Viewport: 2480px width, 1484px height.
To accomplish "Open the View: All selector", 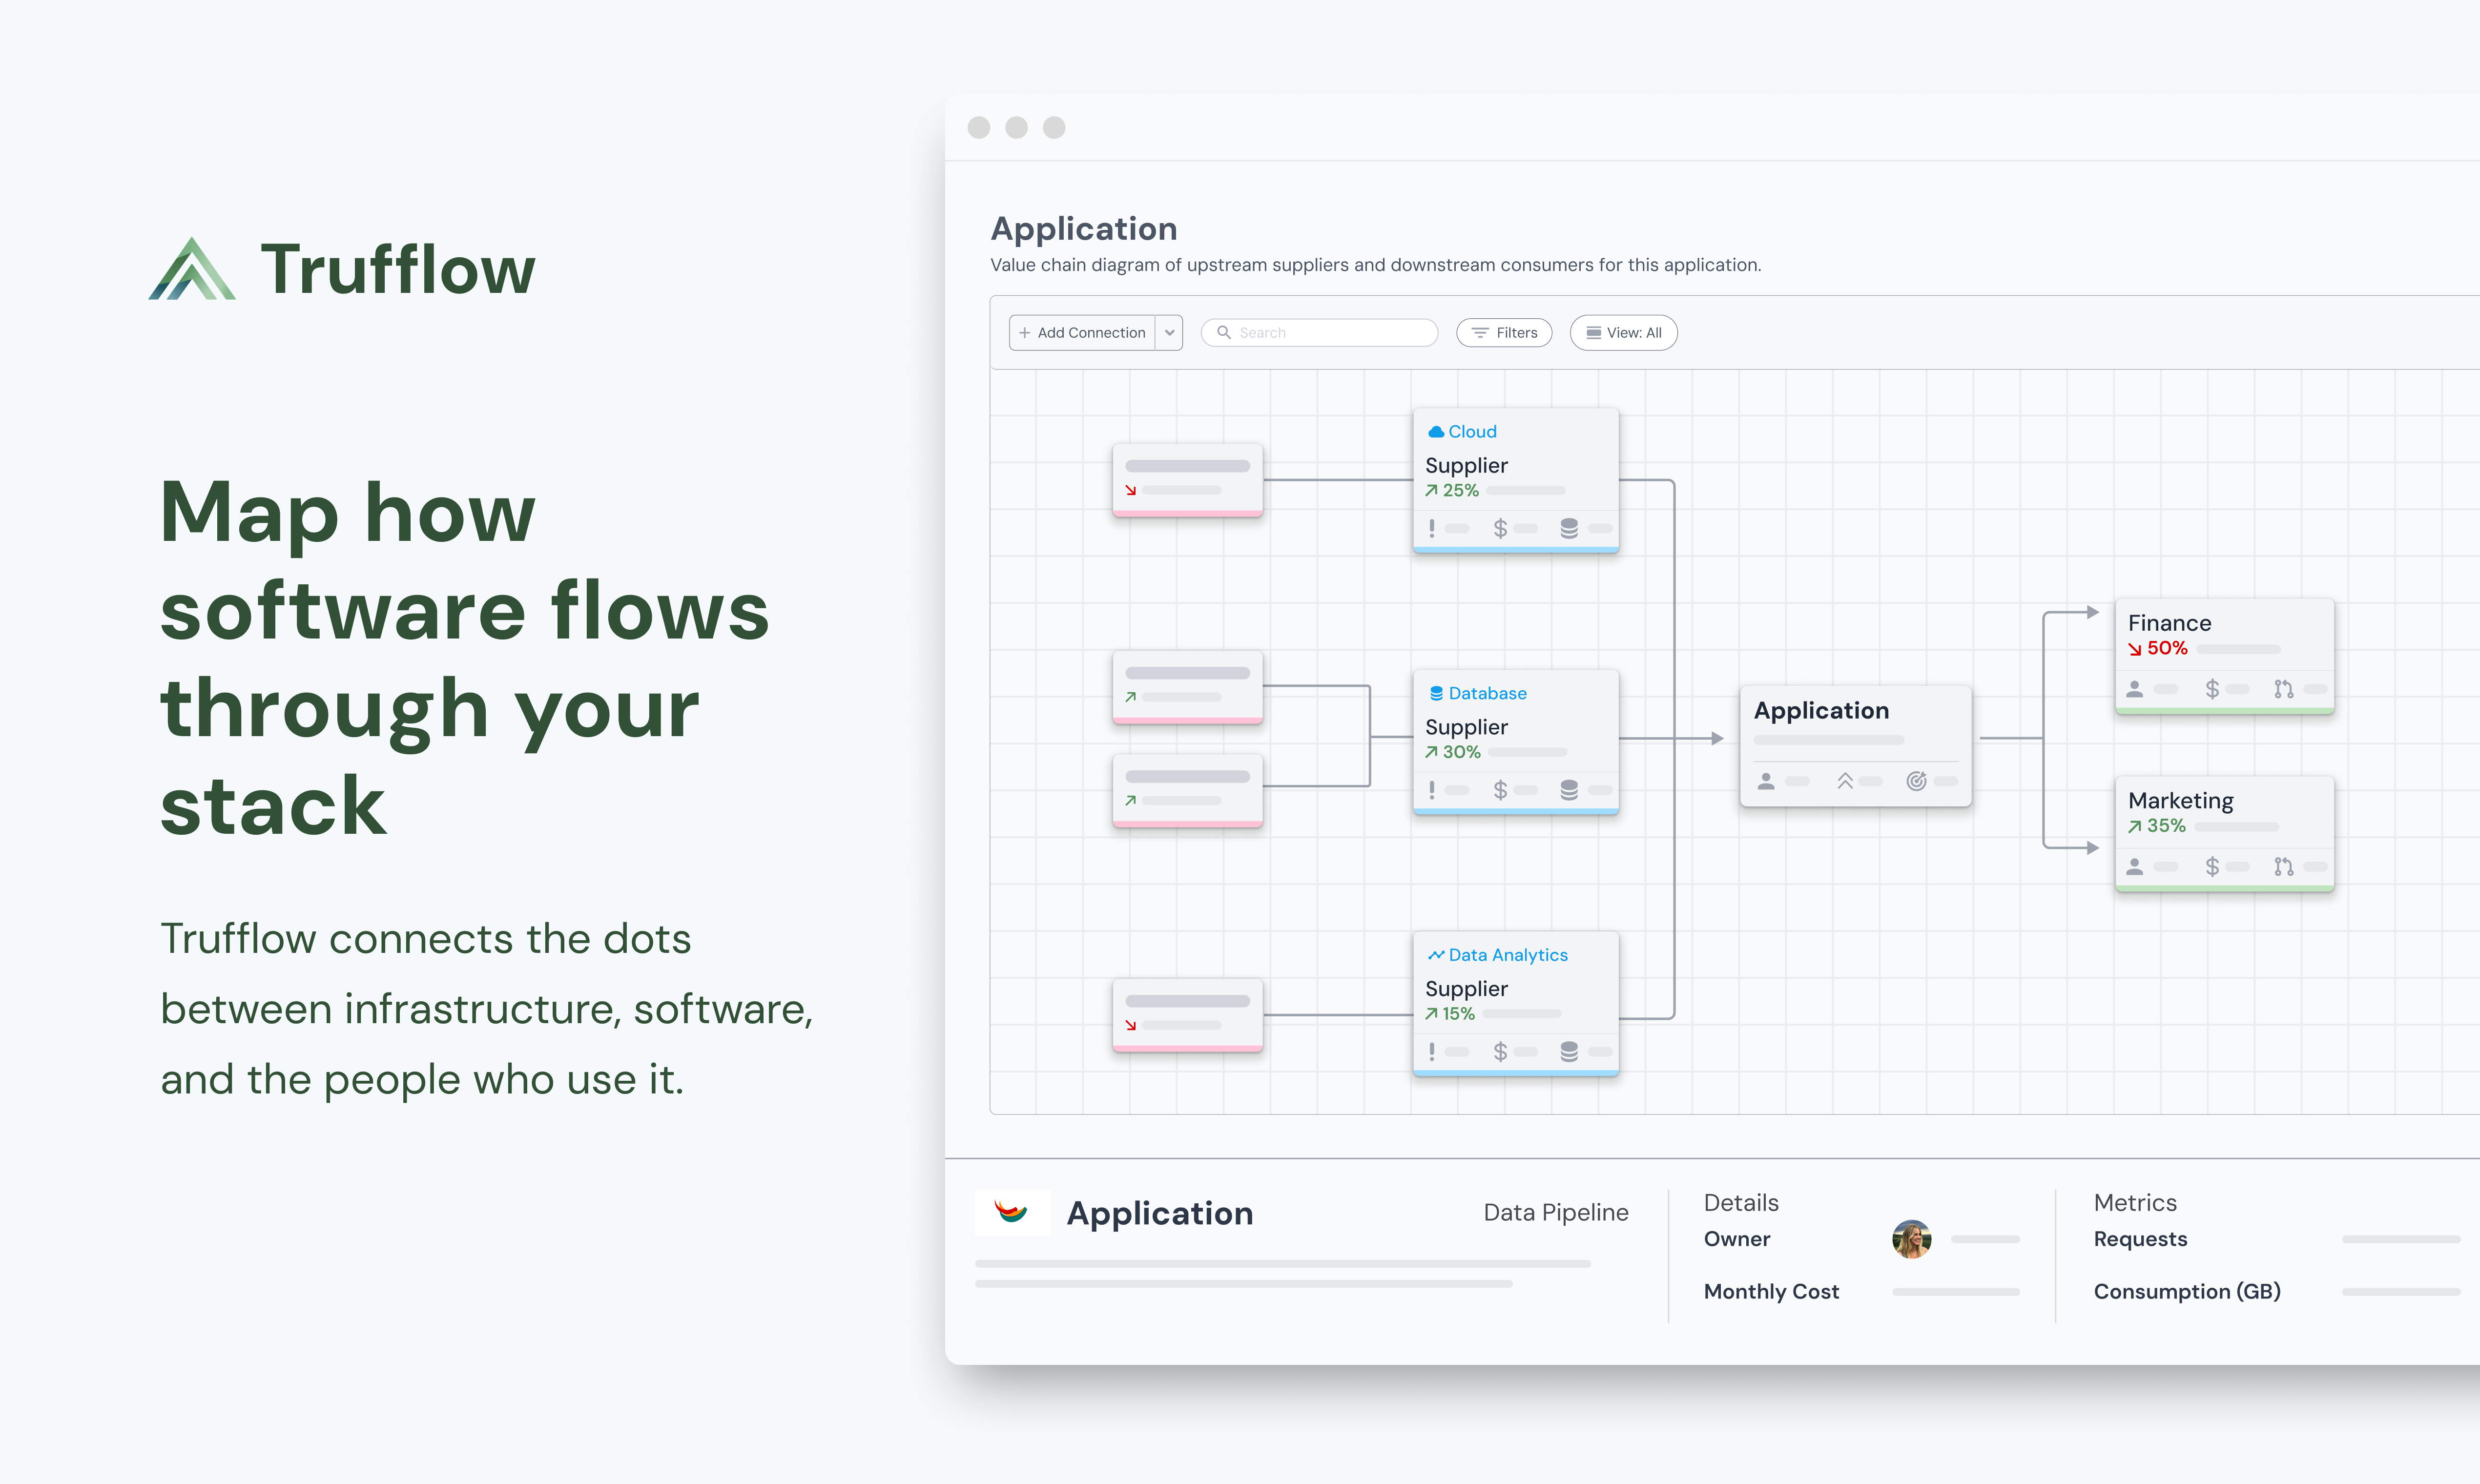I will pyautogui.click(x=1623, y=333).
